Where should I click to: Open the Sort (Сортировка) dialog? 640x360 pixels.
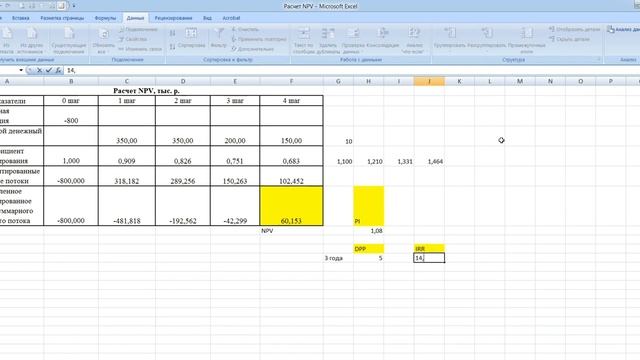tap(191, 38)
